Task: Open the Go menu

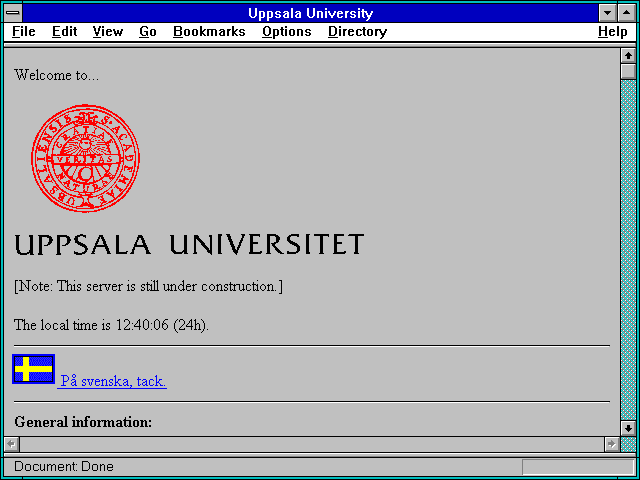Action: pos(148,32)
